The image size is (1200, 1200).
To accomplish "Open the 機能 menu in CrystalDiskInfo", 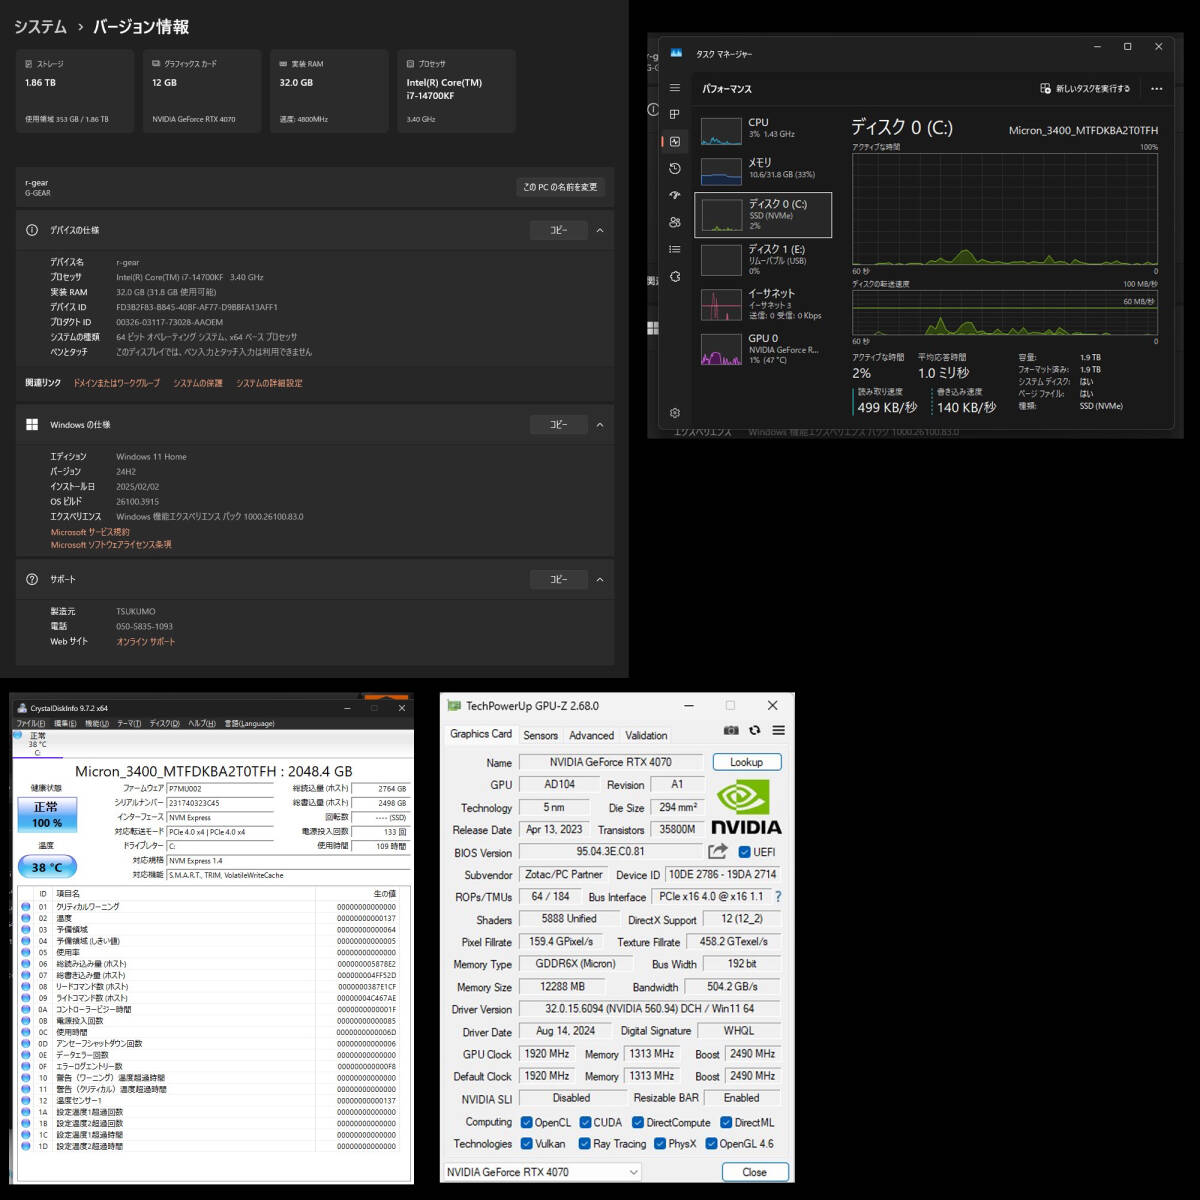I will pyautogui.click(x=96, y=723).
